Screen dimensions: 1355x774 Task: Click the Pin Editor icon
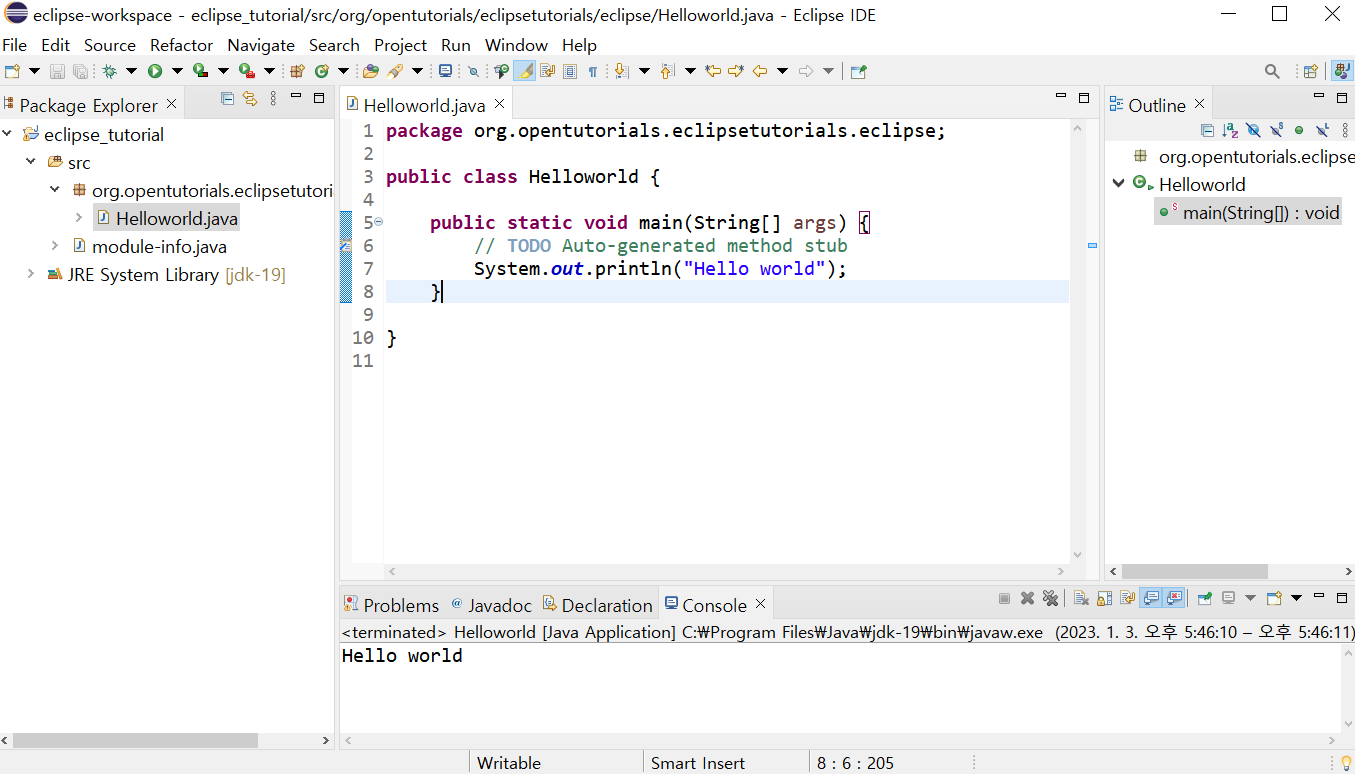point(858,71)
